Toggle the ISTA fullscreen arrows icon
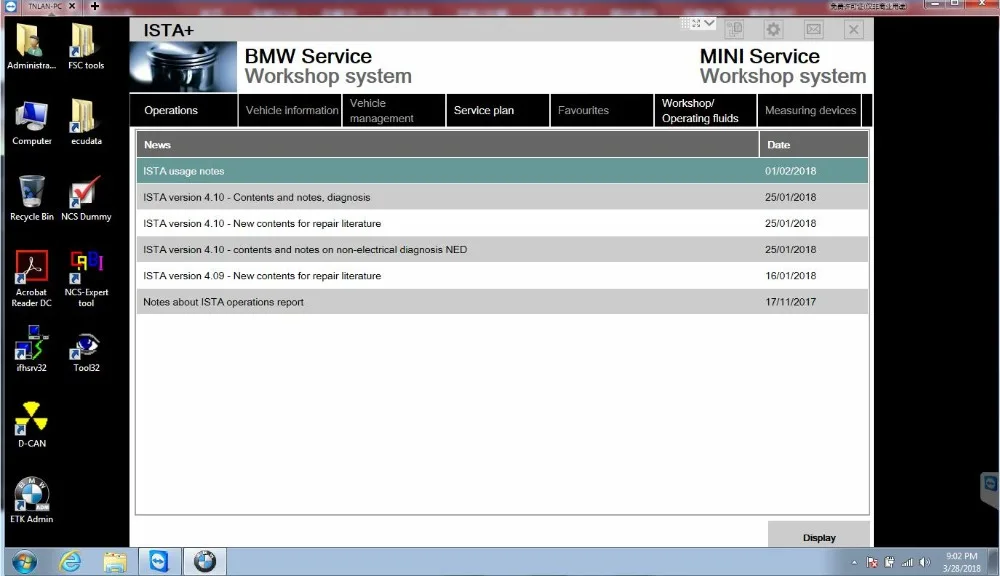The width and height of the screenshot is (1000, 576). tap(696, 24)
